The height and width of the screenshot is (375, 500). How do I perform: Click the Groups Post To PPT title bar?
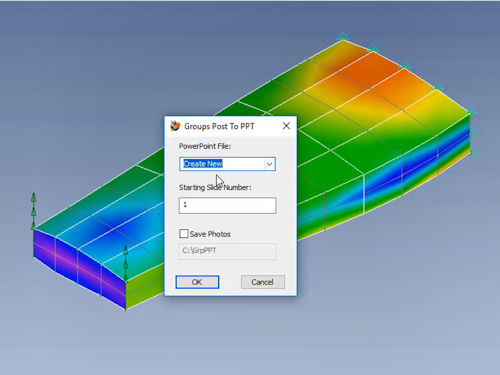(230, 126)
